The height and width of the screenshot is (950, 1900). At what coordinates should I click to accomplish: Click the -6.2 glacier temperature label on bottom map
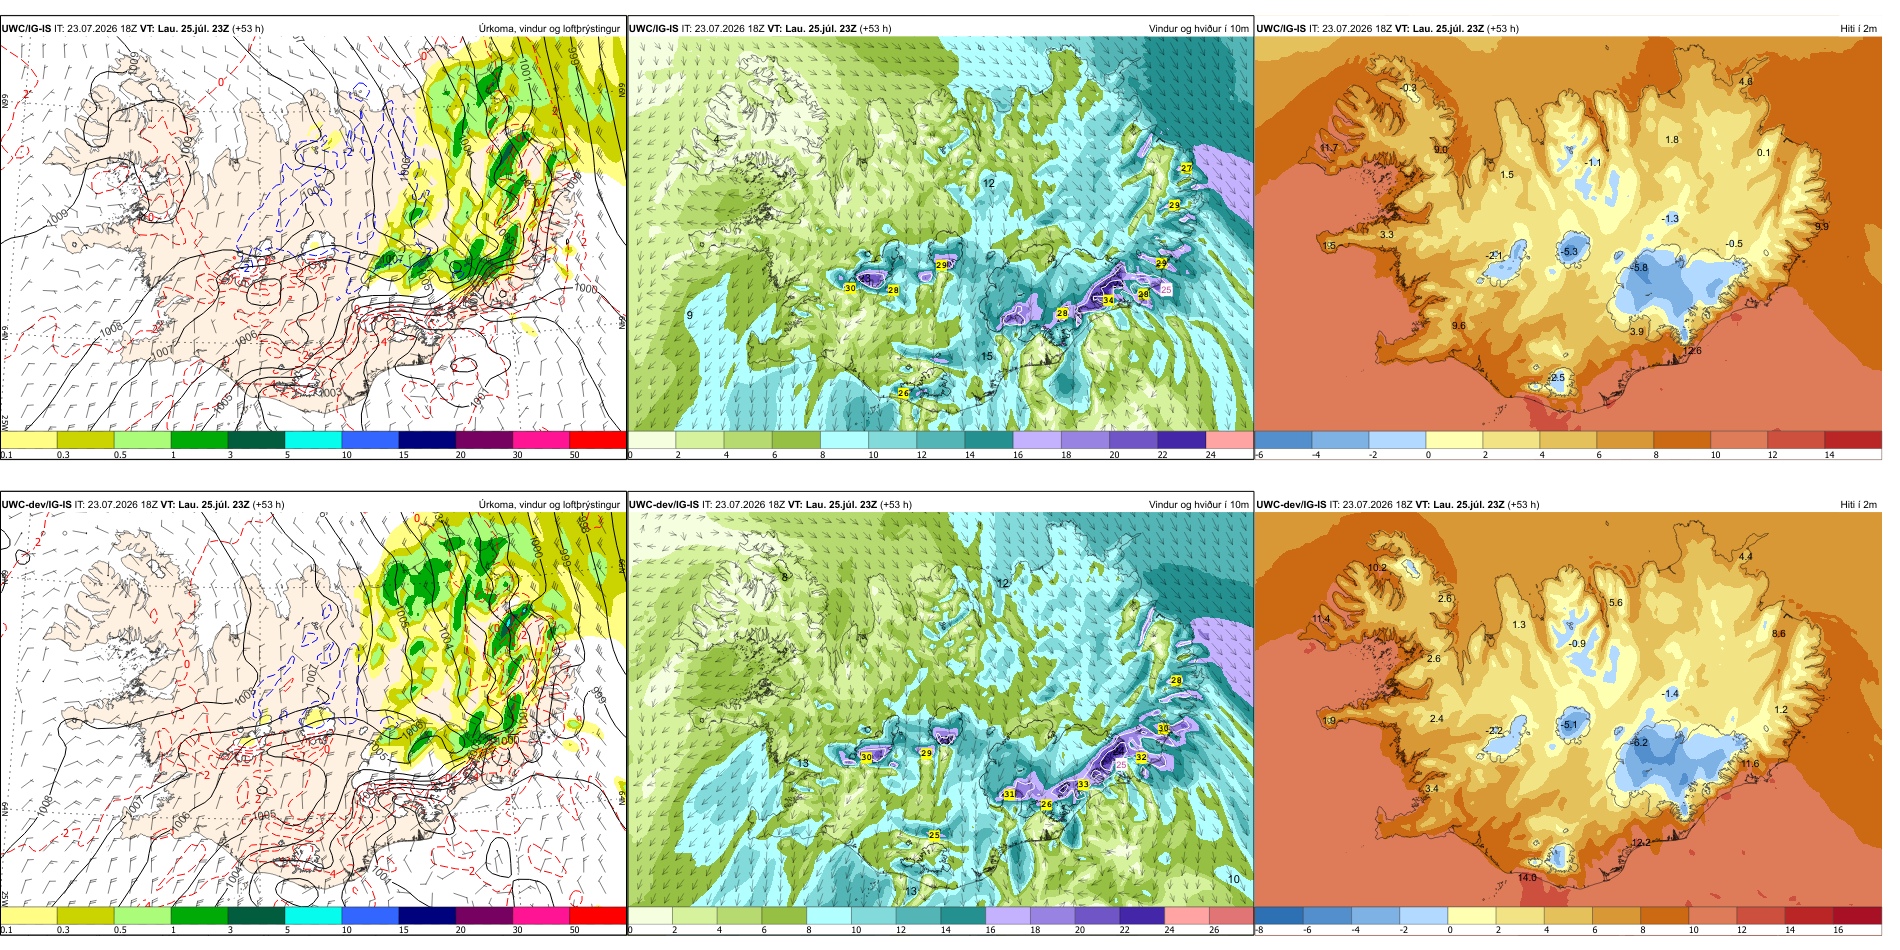1639,743
